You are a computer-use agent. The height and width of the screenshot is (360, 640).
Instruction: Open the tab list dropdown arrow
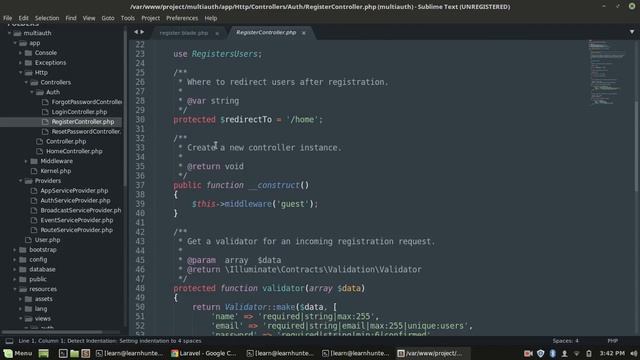coord(632,32)
